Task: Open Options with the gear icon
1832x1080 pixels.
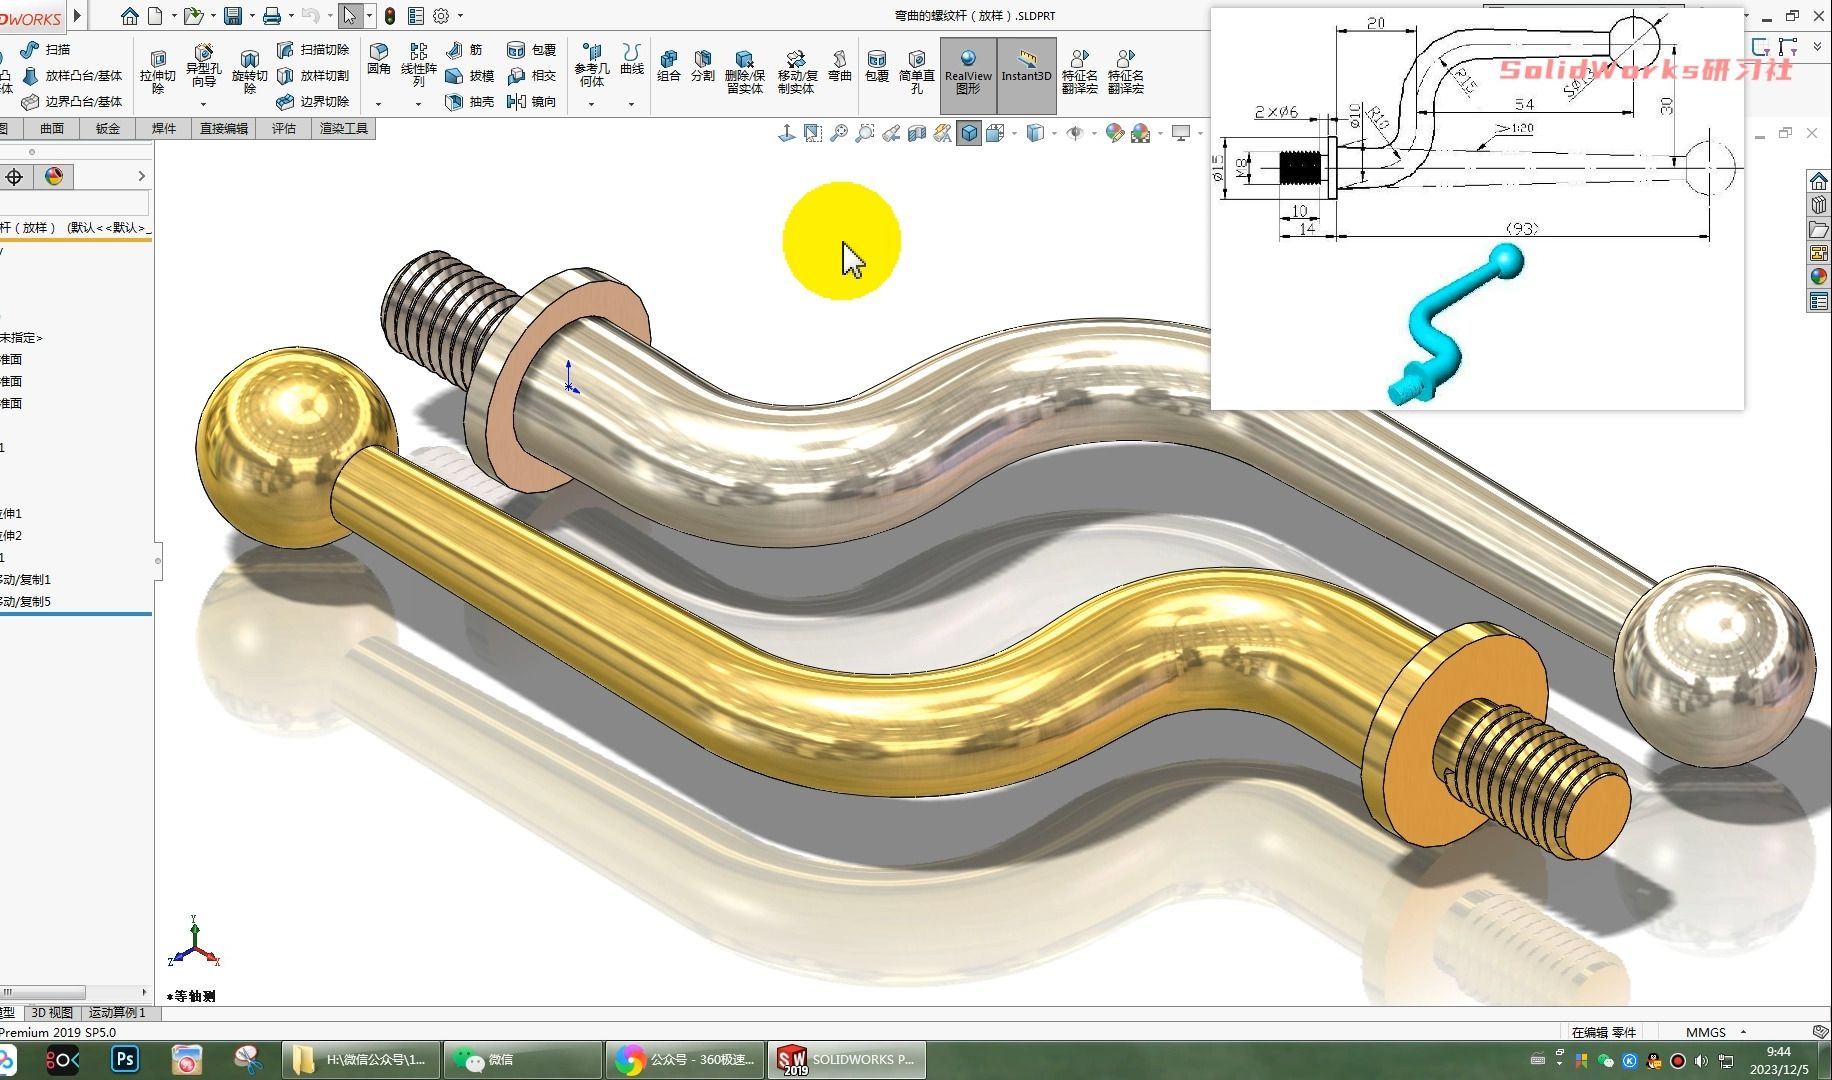Action: click(x=441, y=16)
